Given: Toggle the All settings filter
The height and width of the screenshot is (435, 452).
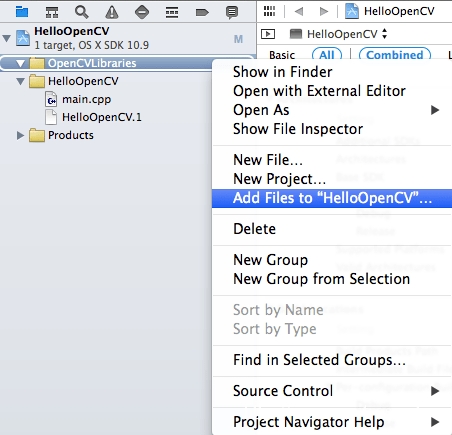Looking at the screenshot, I should click(x=327, y=55).
